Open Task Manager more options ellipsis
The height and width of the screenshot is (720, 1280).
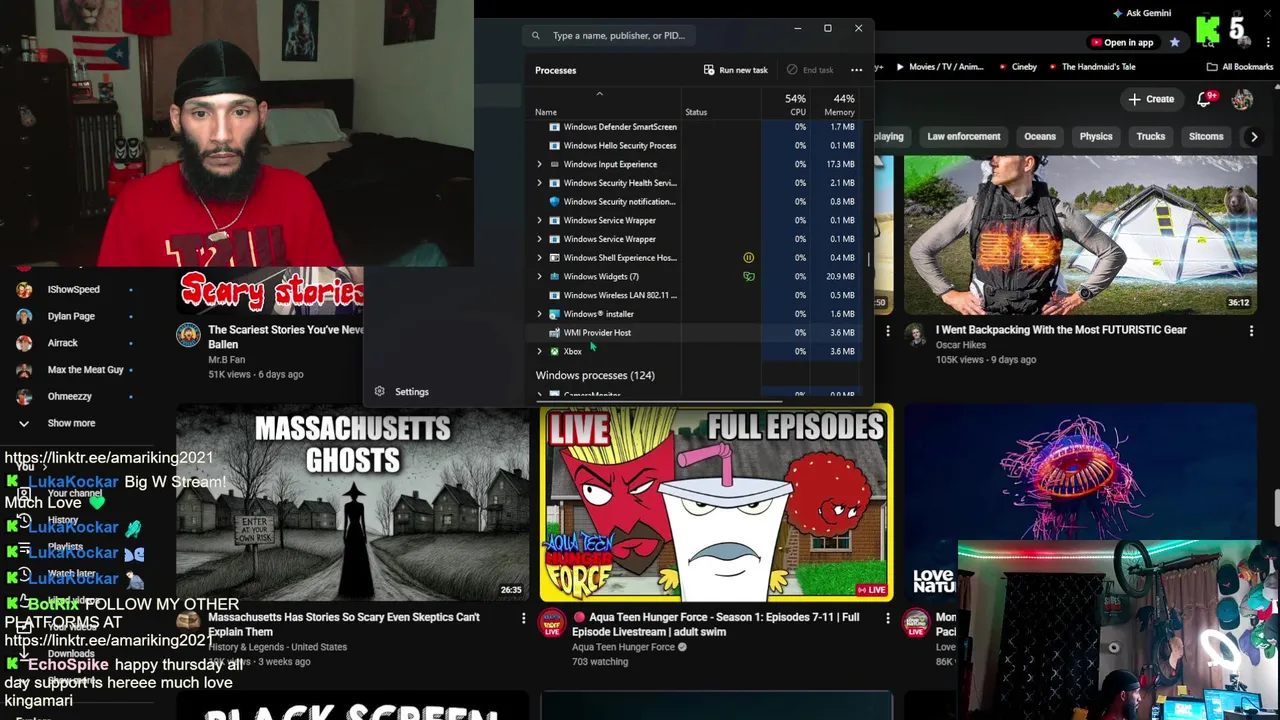[x=856, y=70]
